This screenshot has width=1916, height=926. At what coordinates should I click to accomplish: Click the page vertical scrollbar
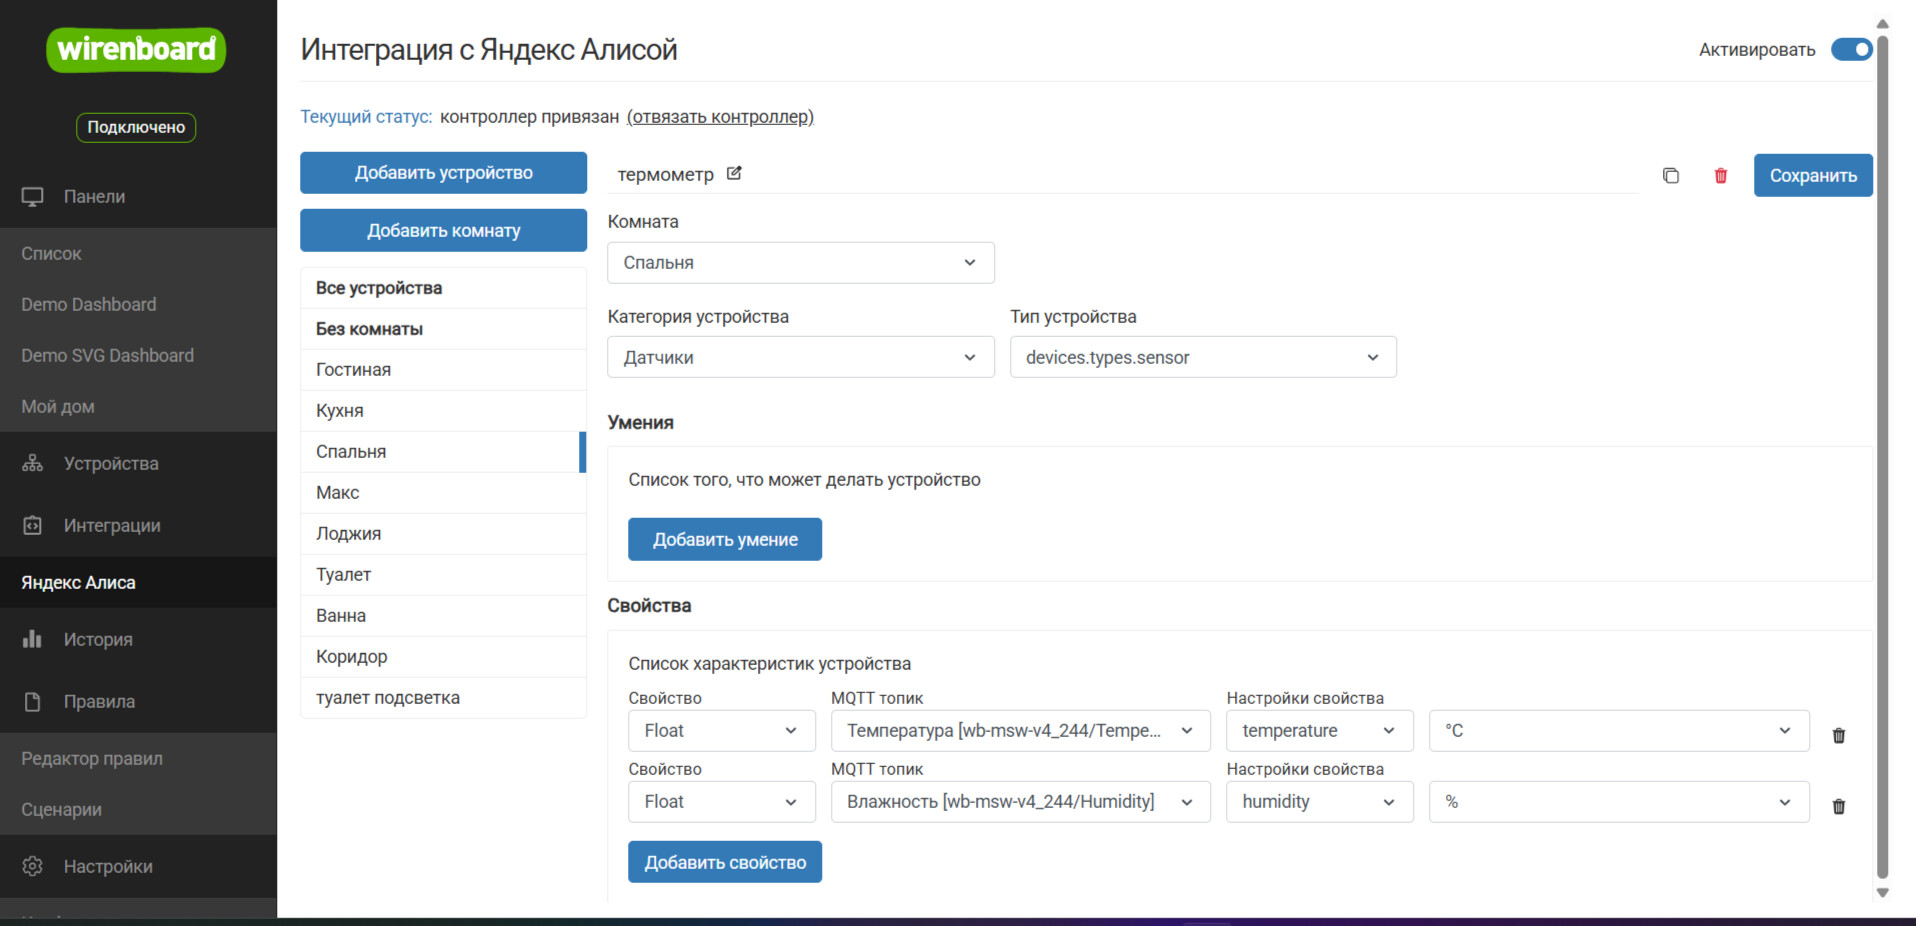coord(1882,457)
